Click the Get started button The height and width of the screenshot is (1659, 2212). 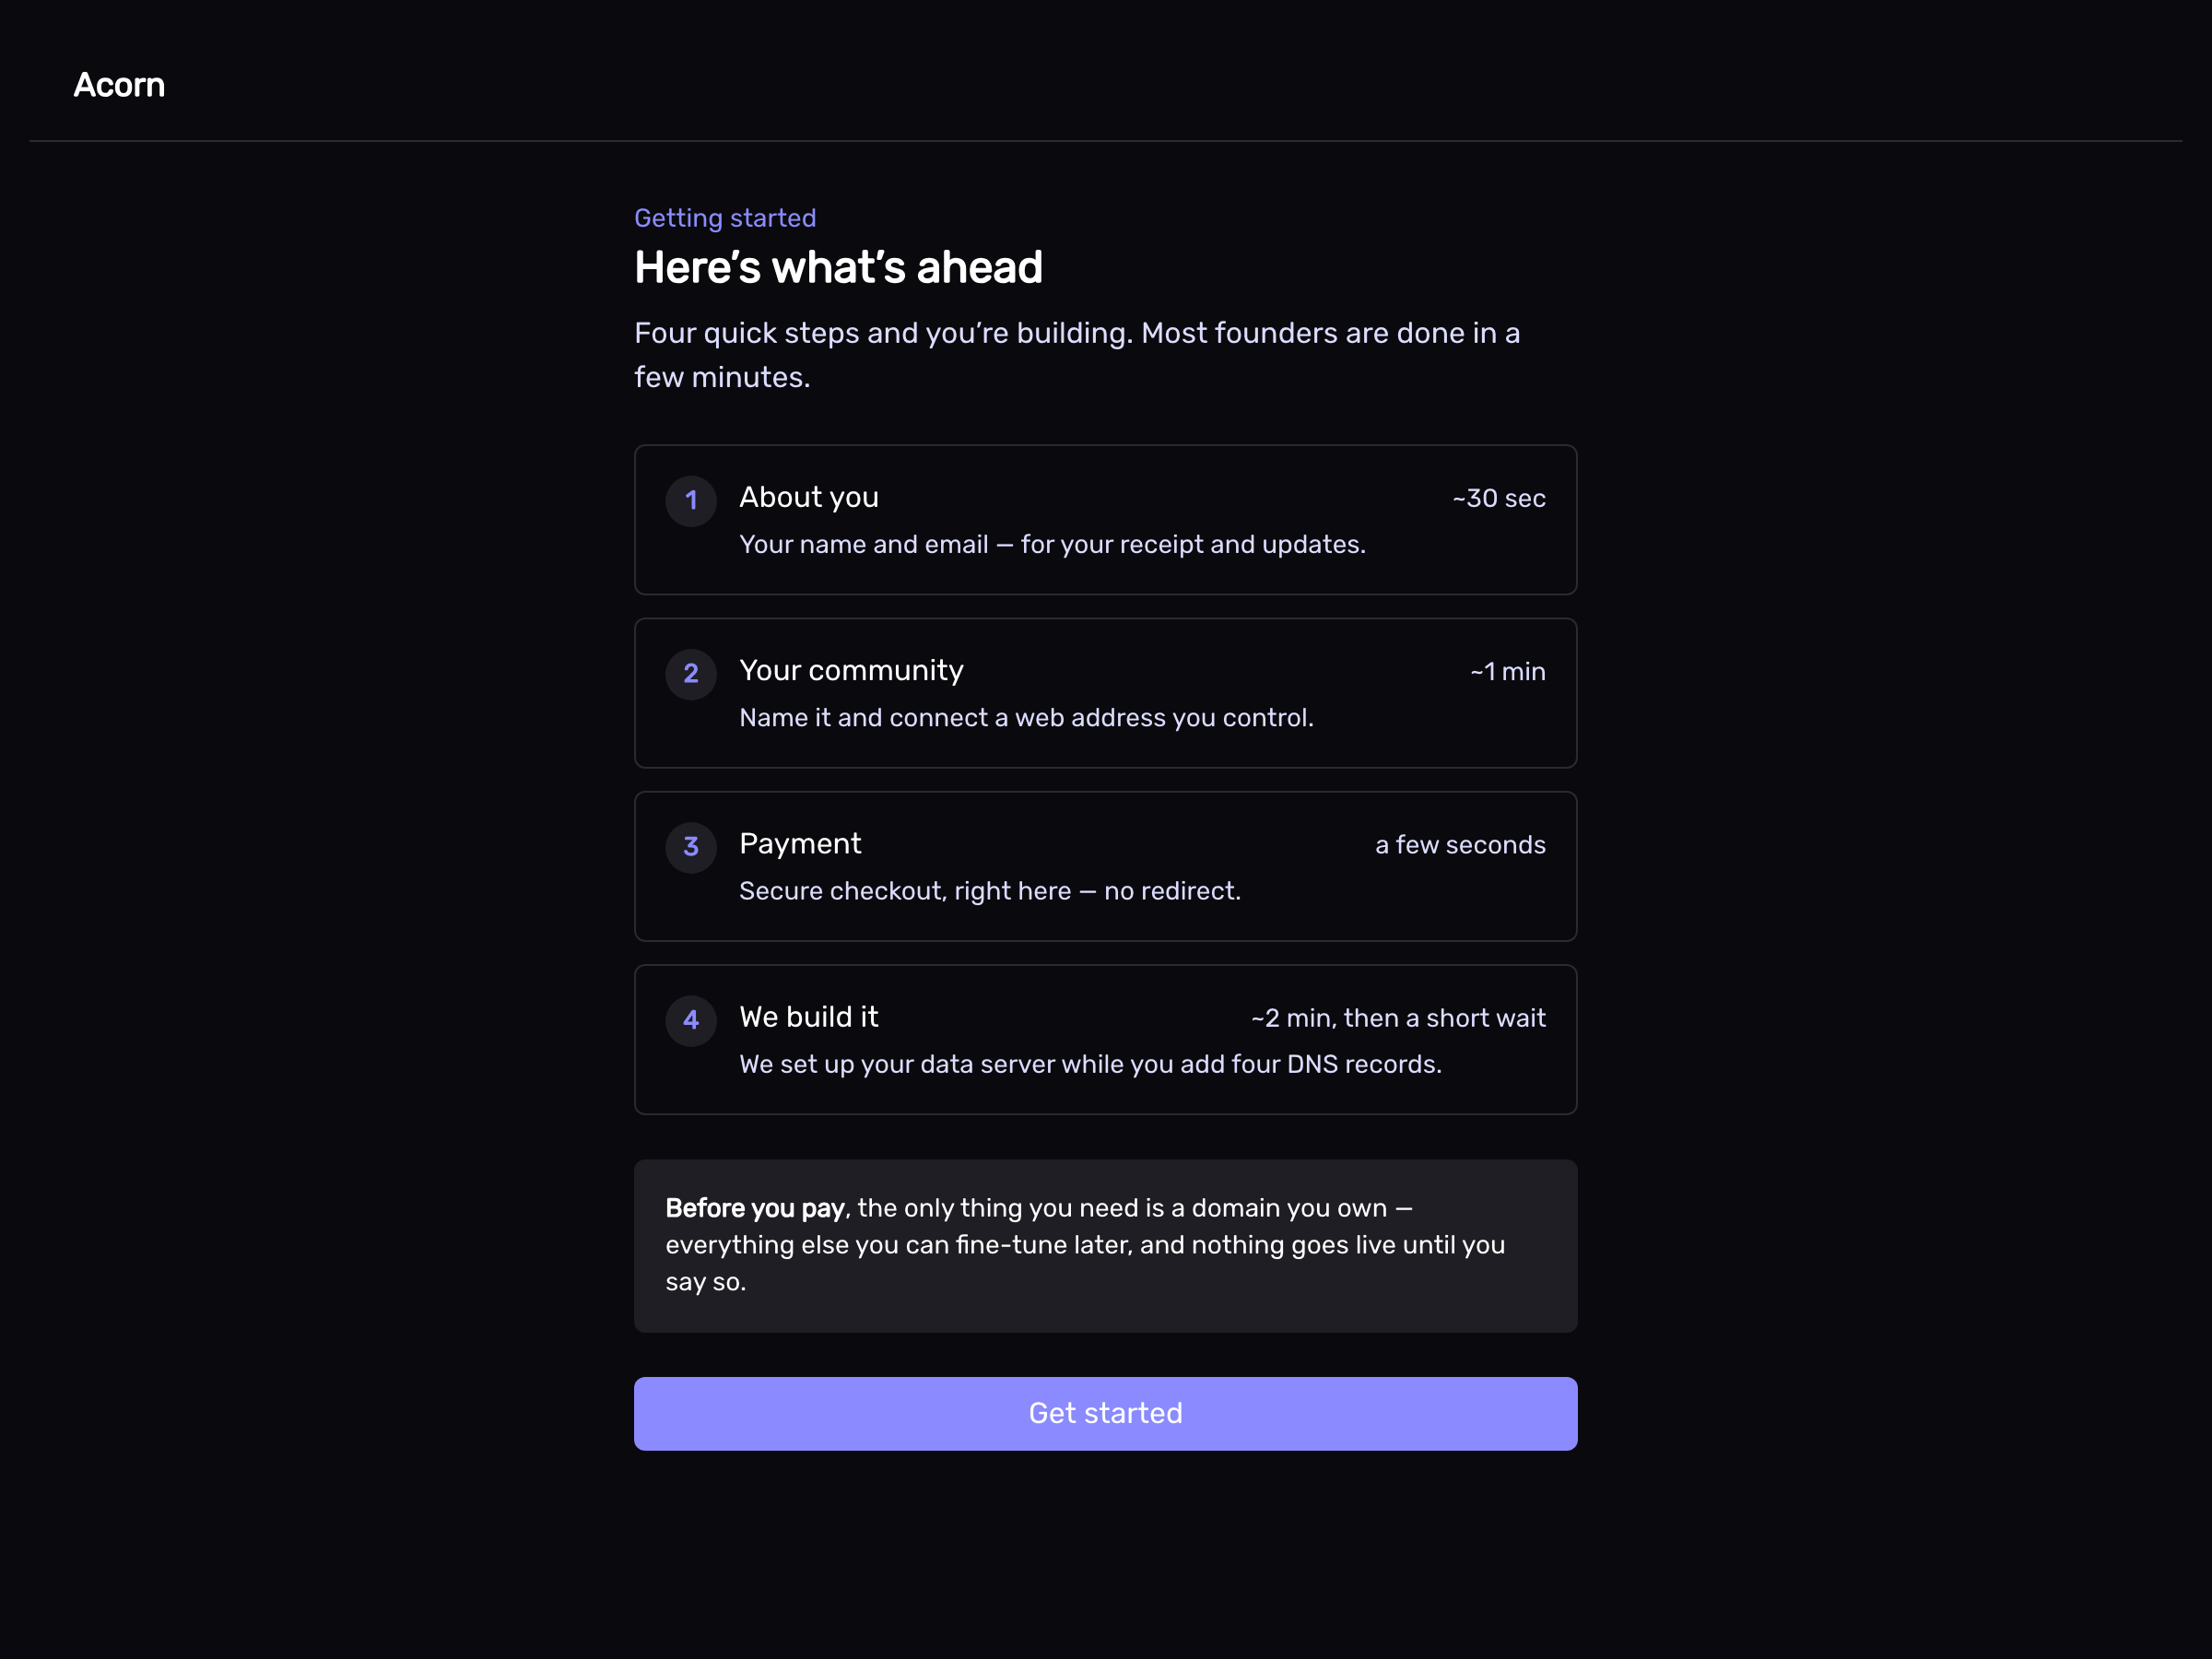pos(1105,1413)
